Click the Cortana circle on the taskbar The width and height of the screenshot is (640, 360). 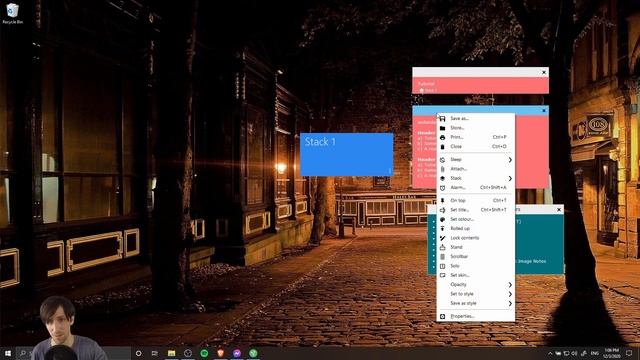coord(138,353)
